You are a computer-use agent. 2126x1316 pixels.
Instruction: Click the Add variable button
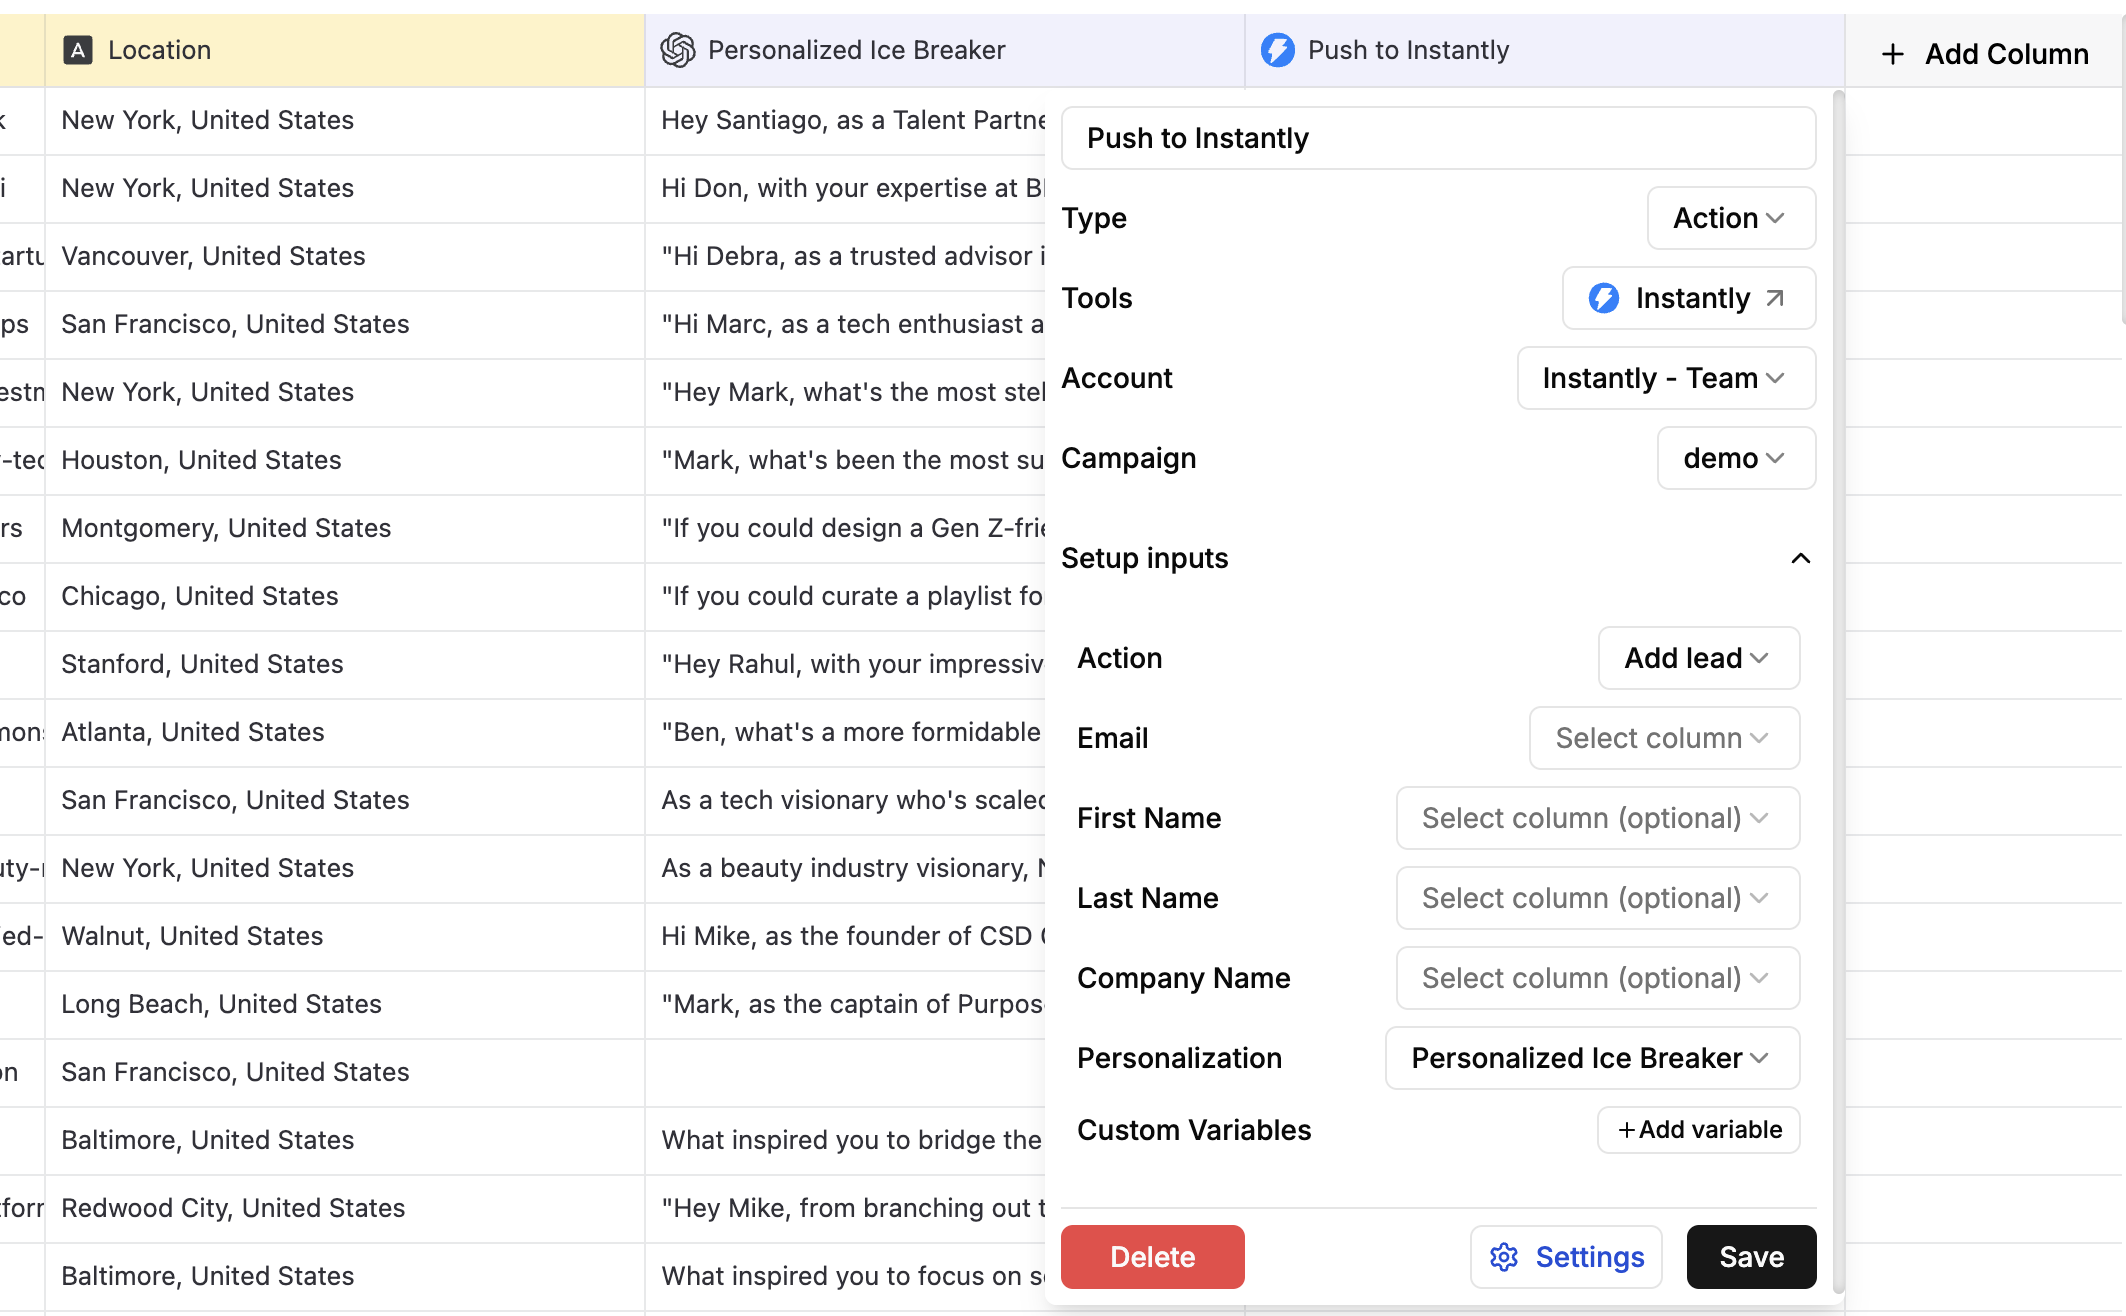pos(1699,1130)
